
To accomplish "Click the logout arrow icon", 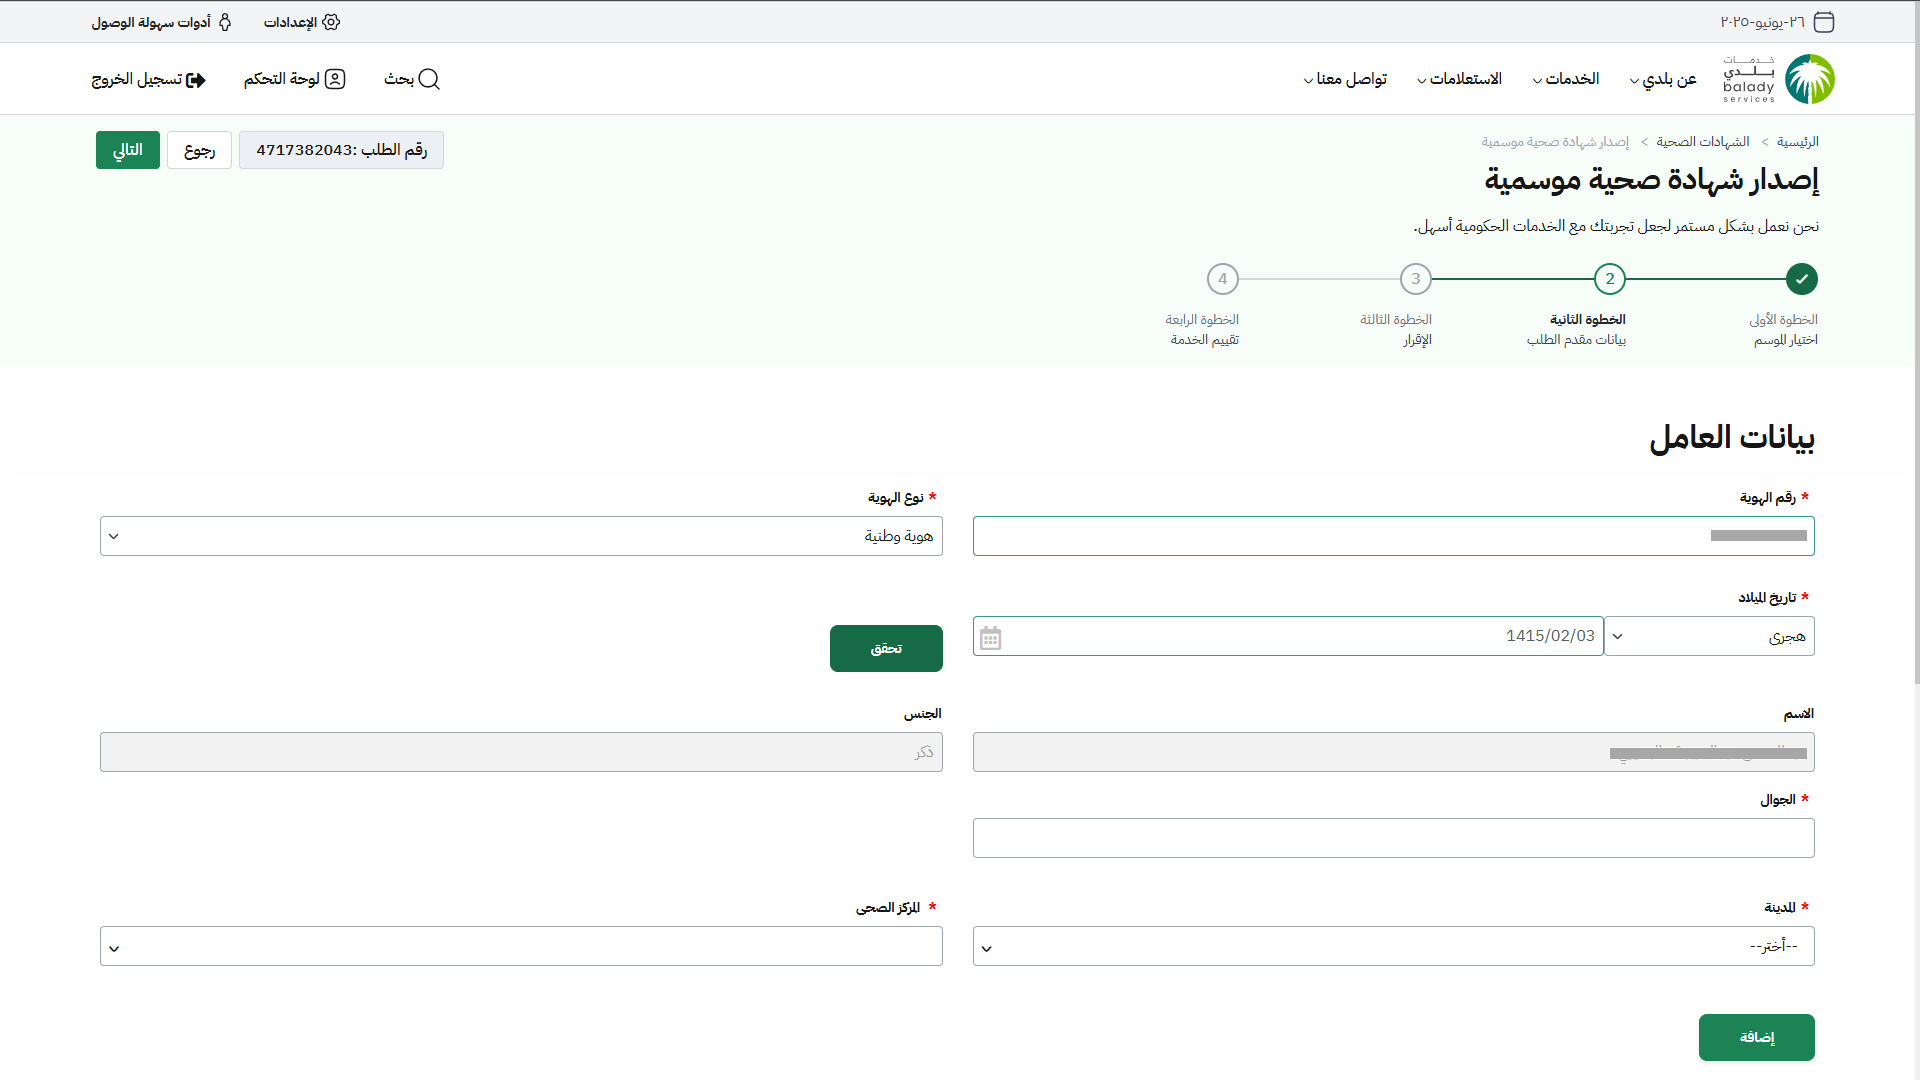I will 196,80.
